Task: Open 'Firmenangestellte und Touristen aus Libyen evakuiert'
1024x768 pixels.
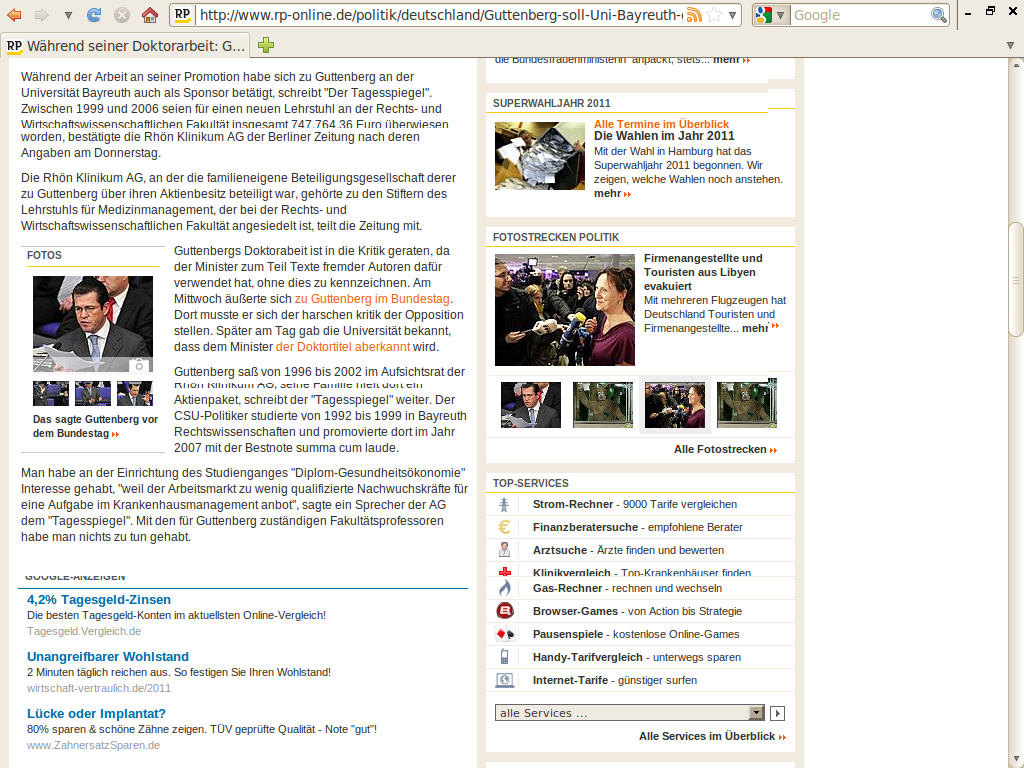Action: coord(703,272)
